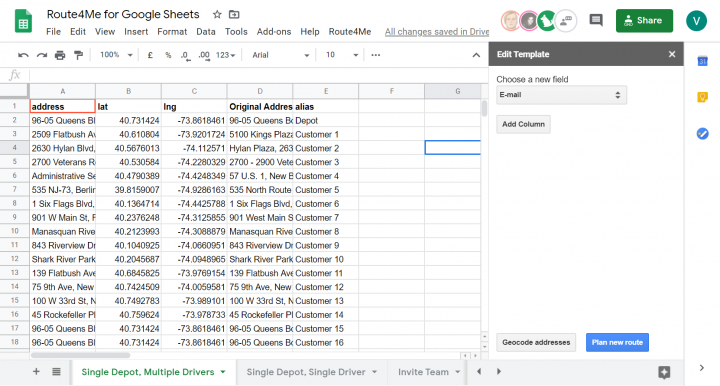This screenshot has width=720, height=386.
Task: Open the zoom 100% dropdown
Action: tap(116, 55)
